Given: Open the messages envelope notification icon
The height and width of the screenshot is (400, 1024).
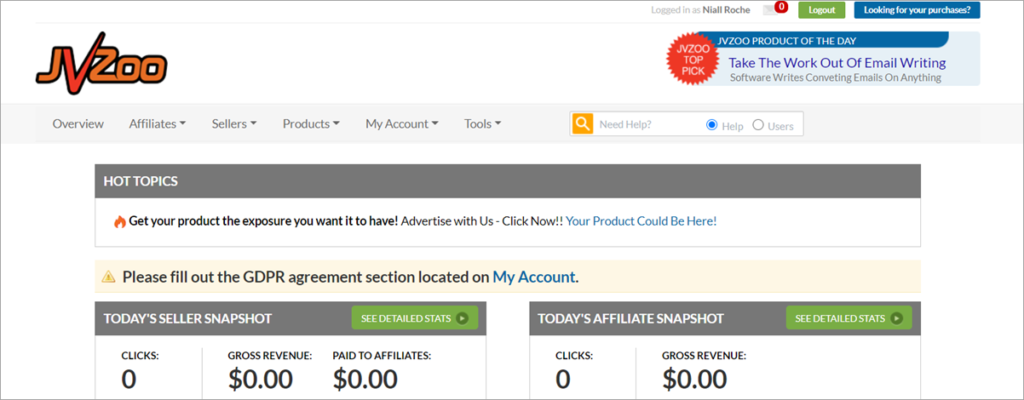Looking at the screenshot, I should click(769, 10).
